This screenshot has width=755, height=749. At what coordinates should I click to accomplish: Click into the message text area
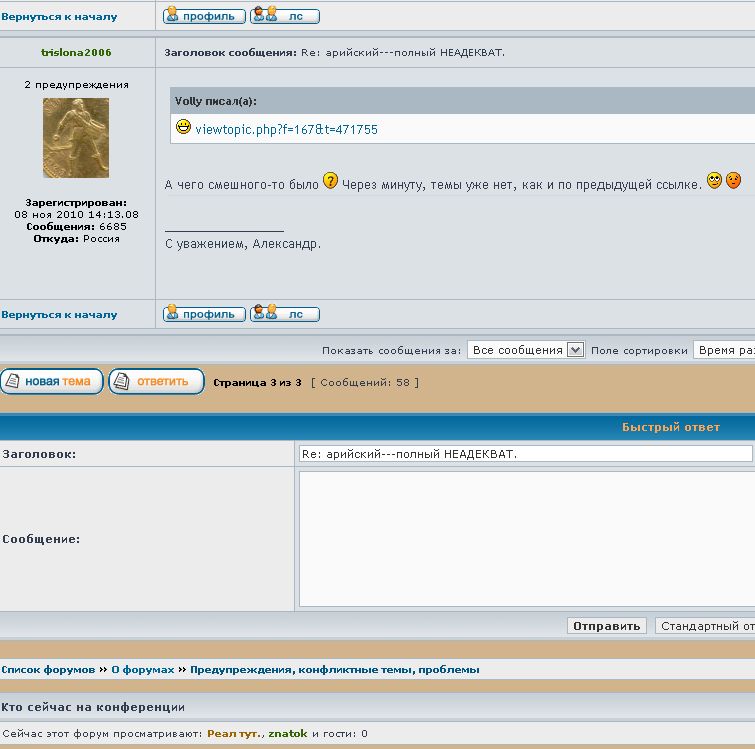click(525, 538)
